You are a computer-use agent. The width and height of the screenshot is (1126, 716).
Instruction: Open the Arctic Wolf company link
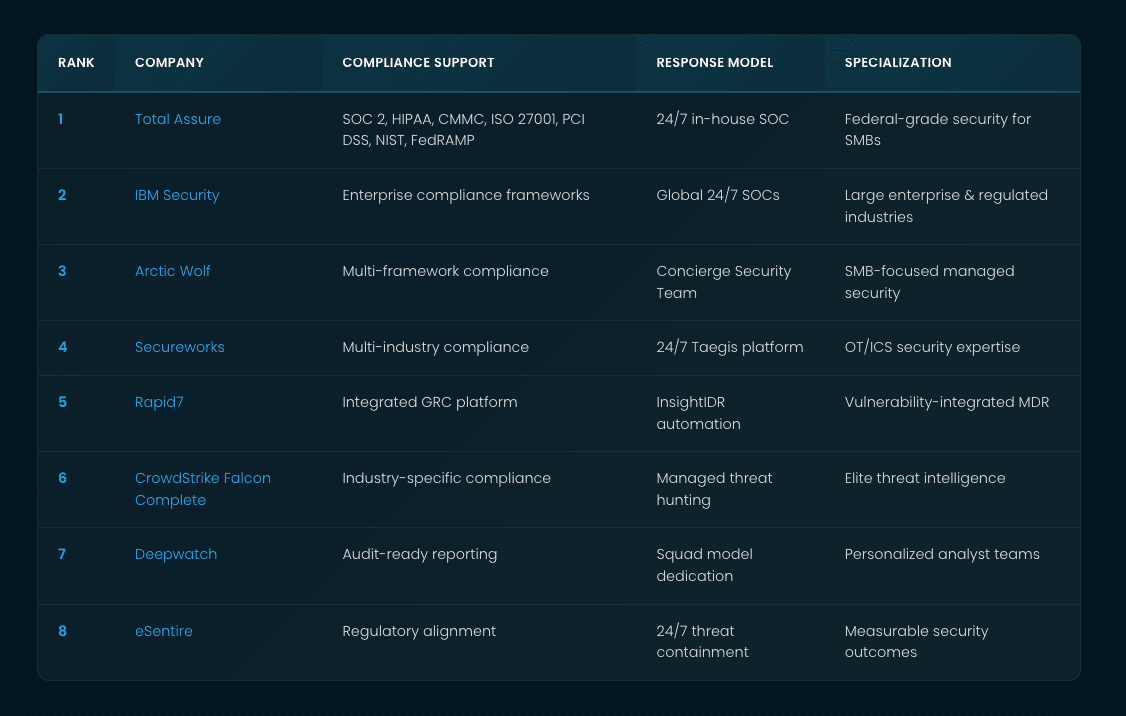172,271
